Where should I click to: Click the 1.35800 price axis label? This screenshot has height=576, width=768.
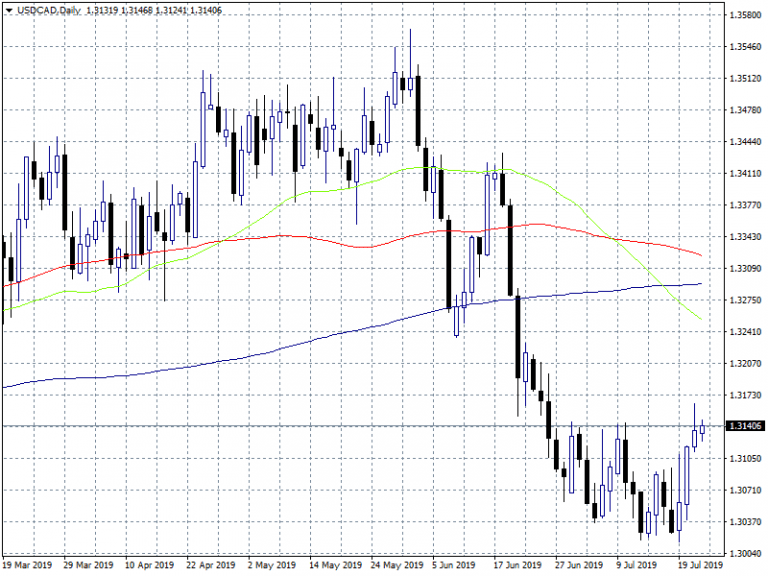741,15
